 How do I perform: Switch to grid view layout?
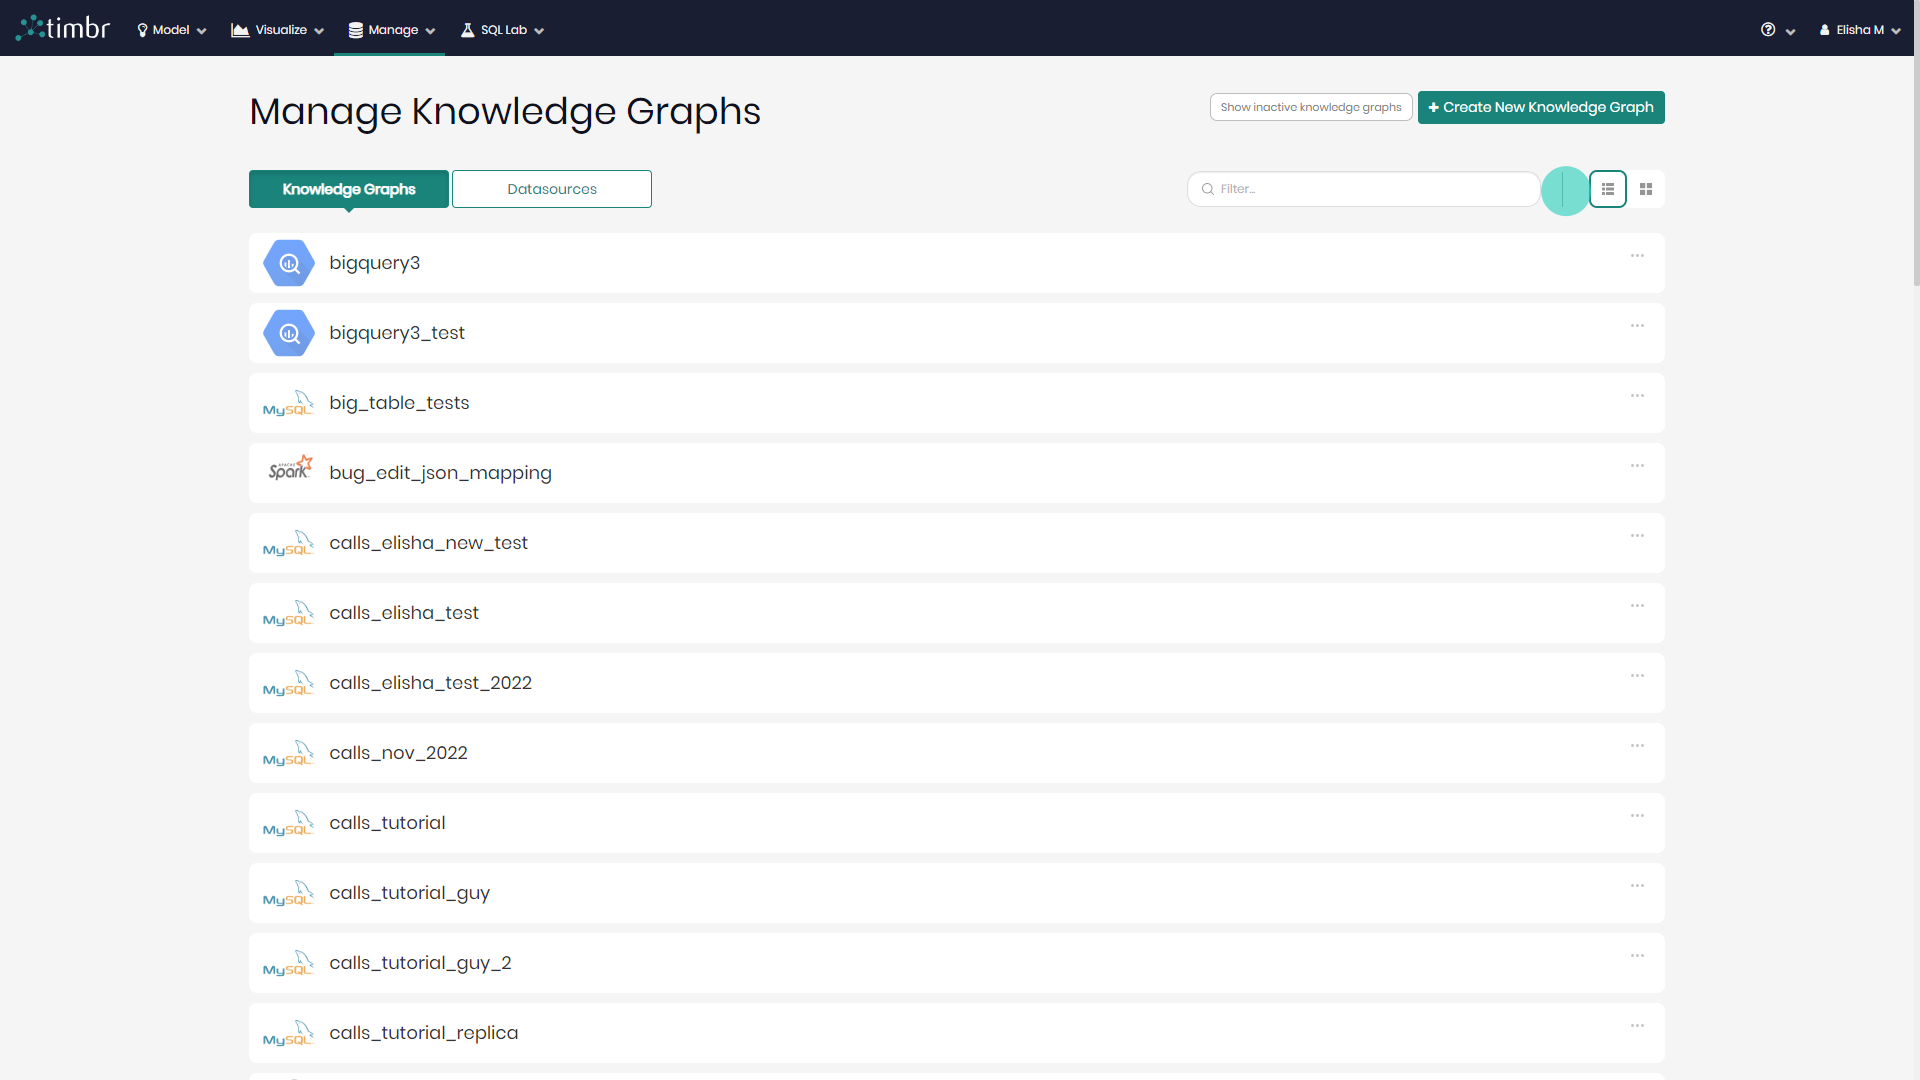(x=1646, y=189)
